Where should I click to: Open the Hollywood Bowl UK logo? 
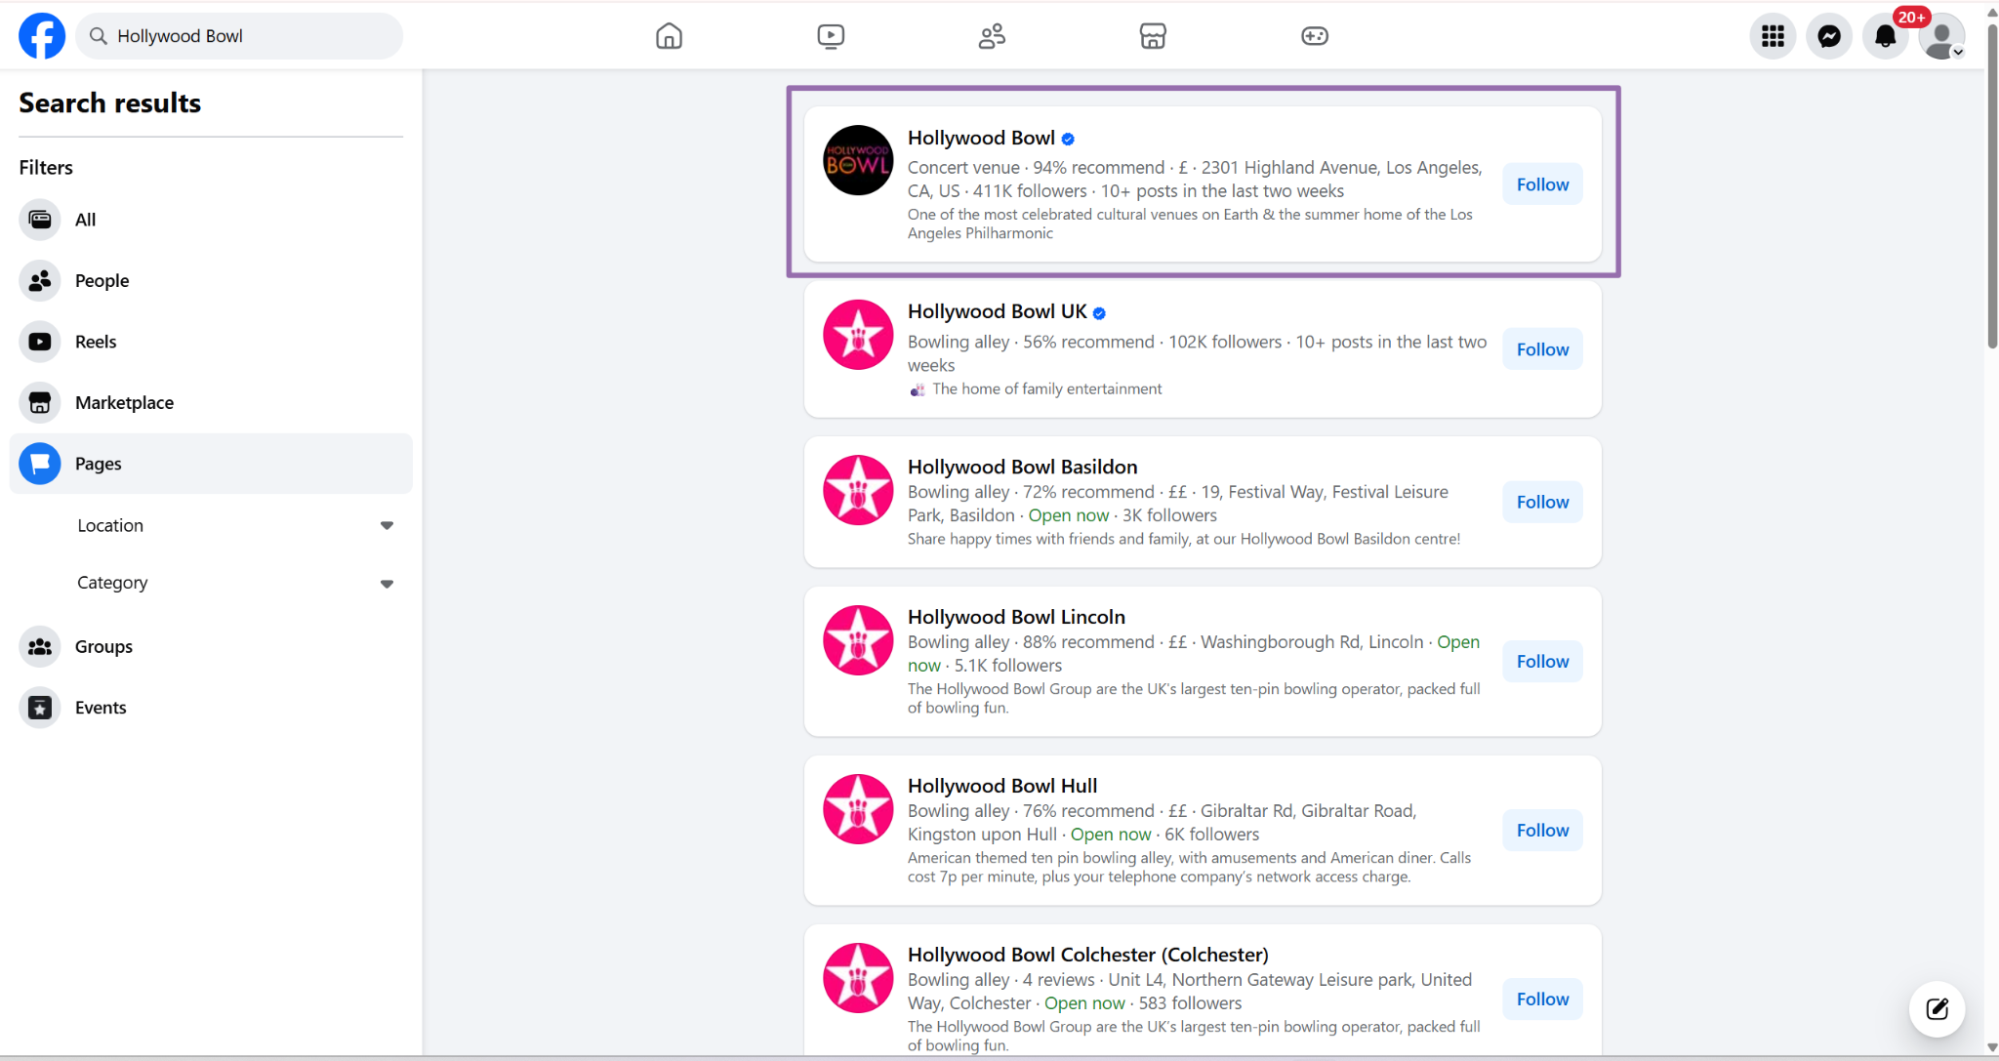(858, 335)
